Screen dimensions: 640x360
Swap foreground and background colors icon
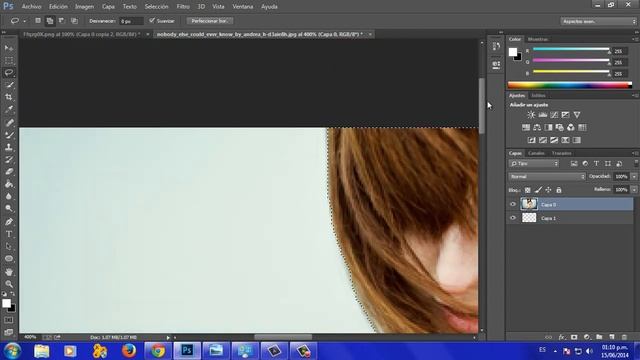click(x=13, y=294)
